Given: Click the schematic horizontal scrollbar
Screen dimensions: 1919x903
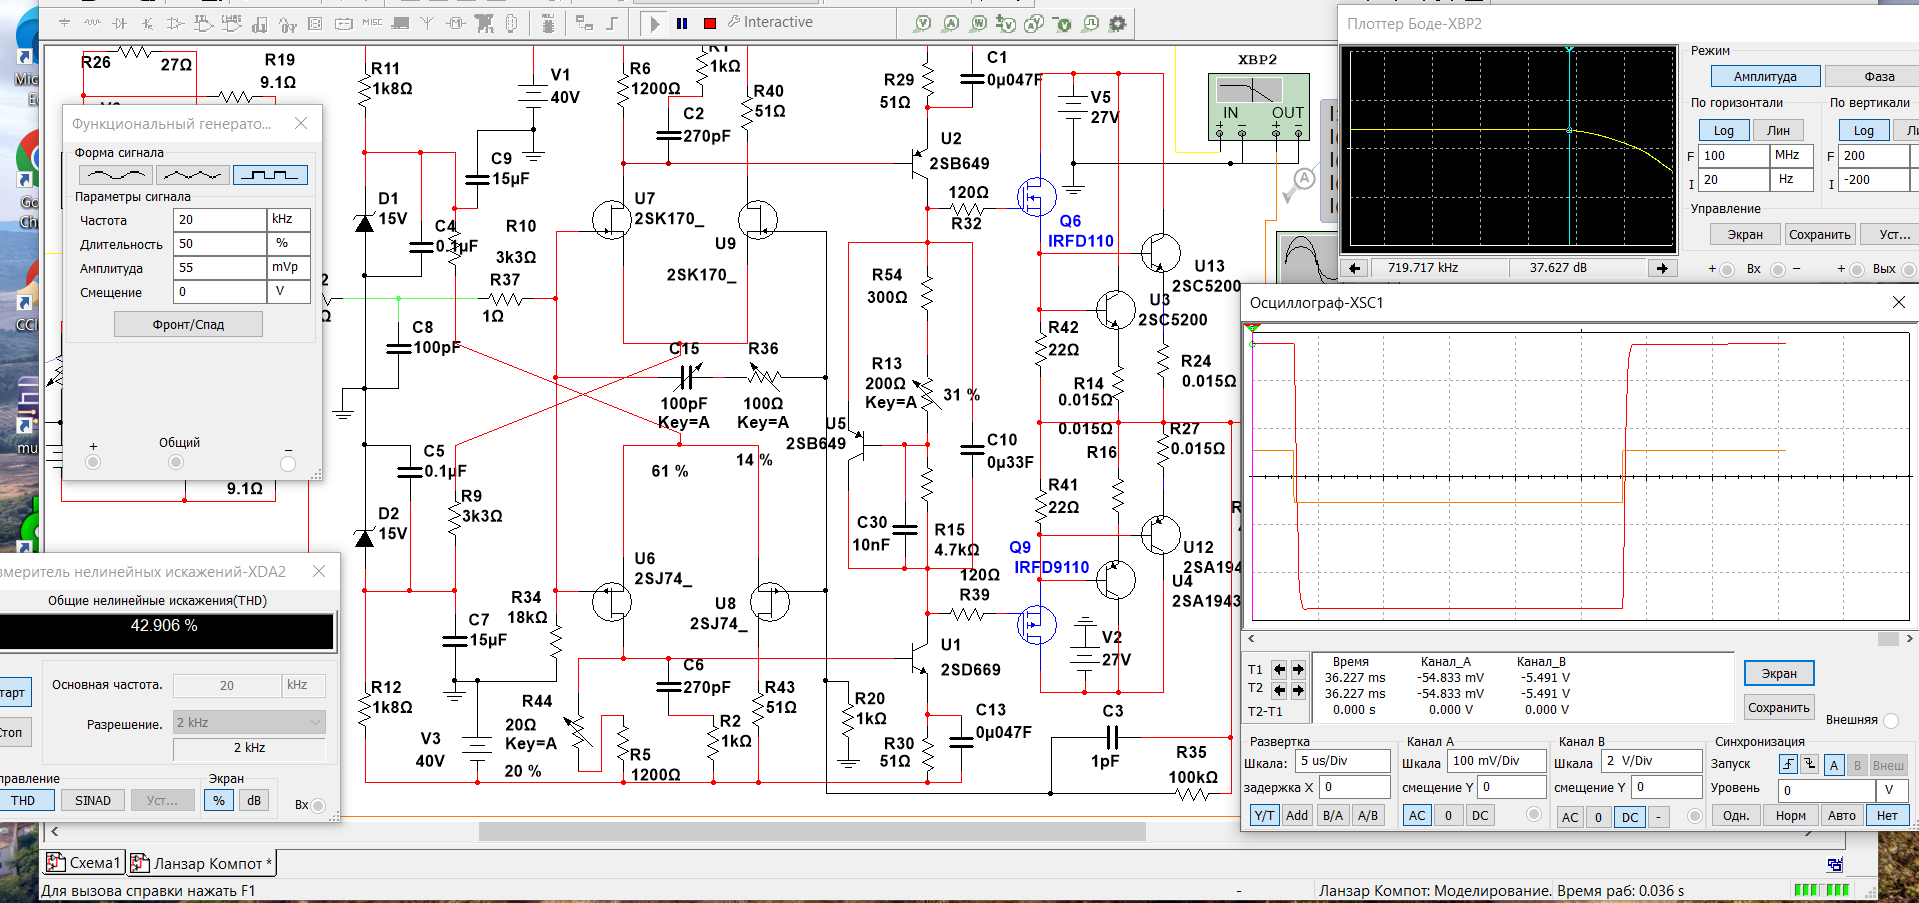Looking at the screenshot, I should tap(812, 831).
